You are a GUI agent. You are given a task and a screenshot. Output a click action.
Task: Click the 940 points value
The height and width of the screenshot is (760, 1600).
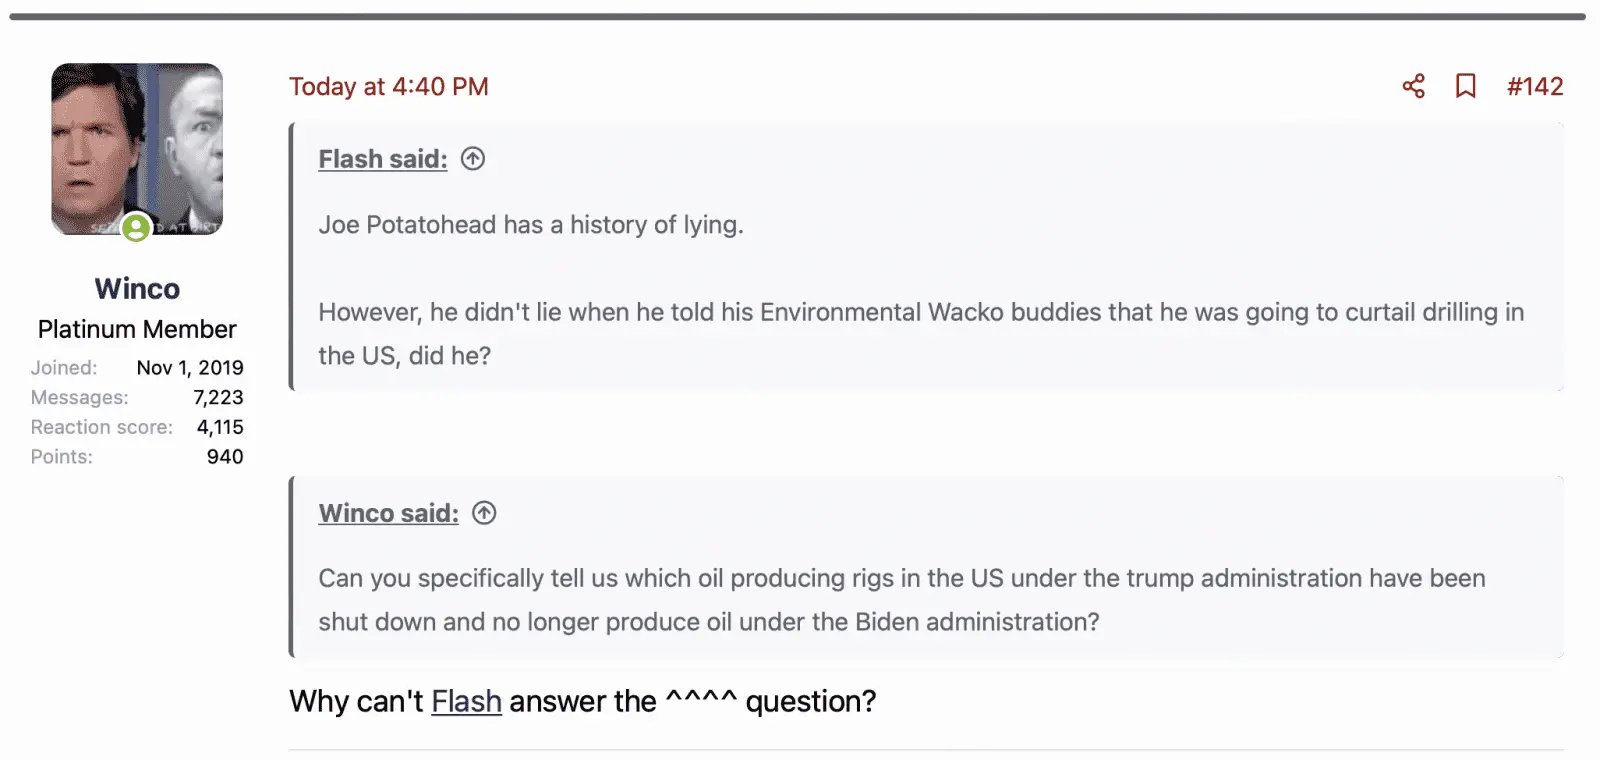pyautogui.click(x=225, y=457)
